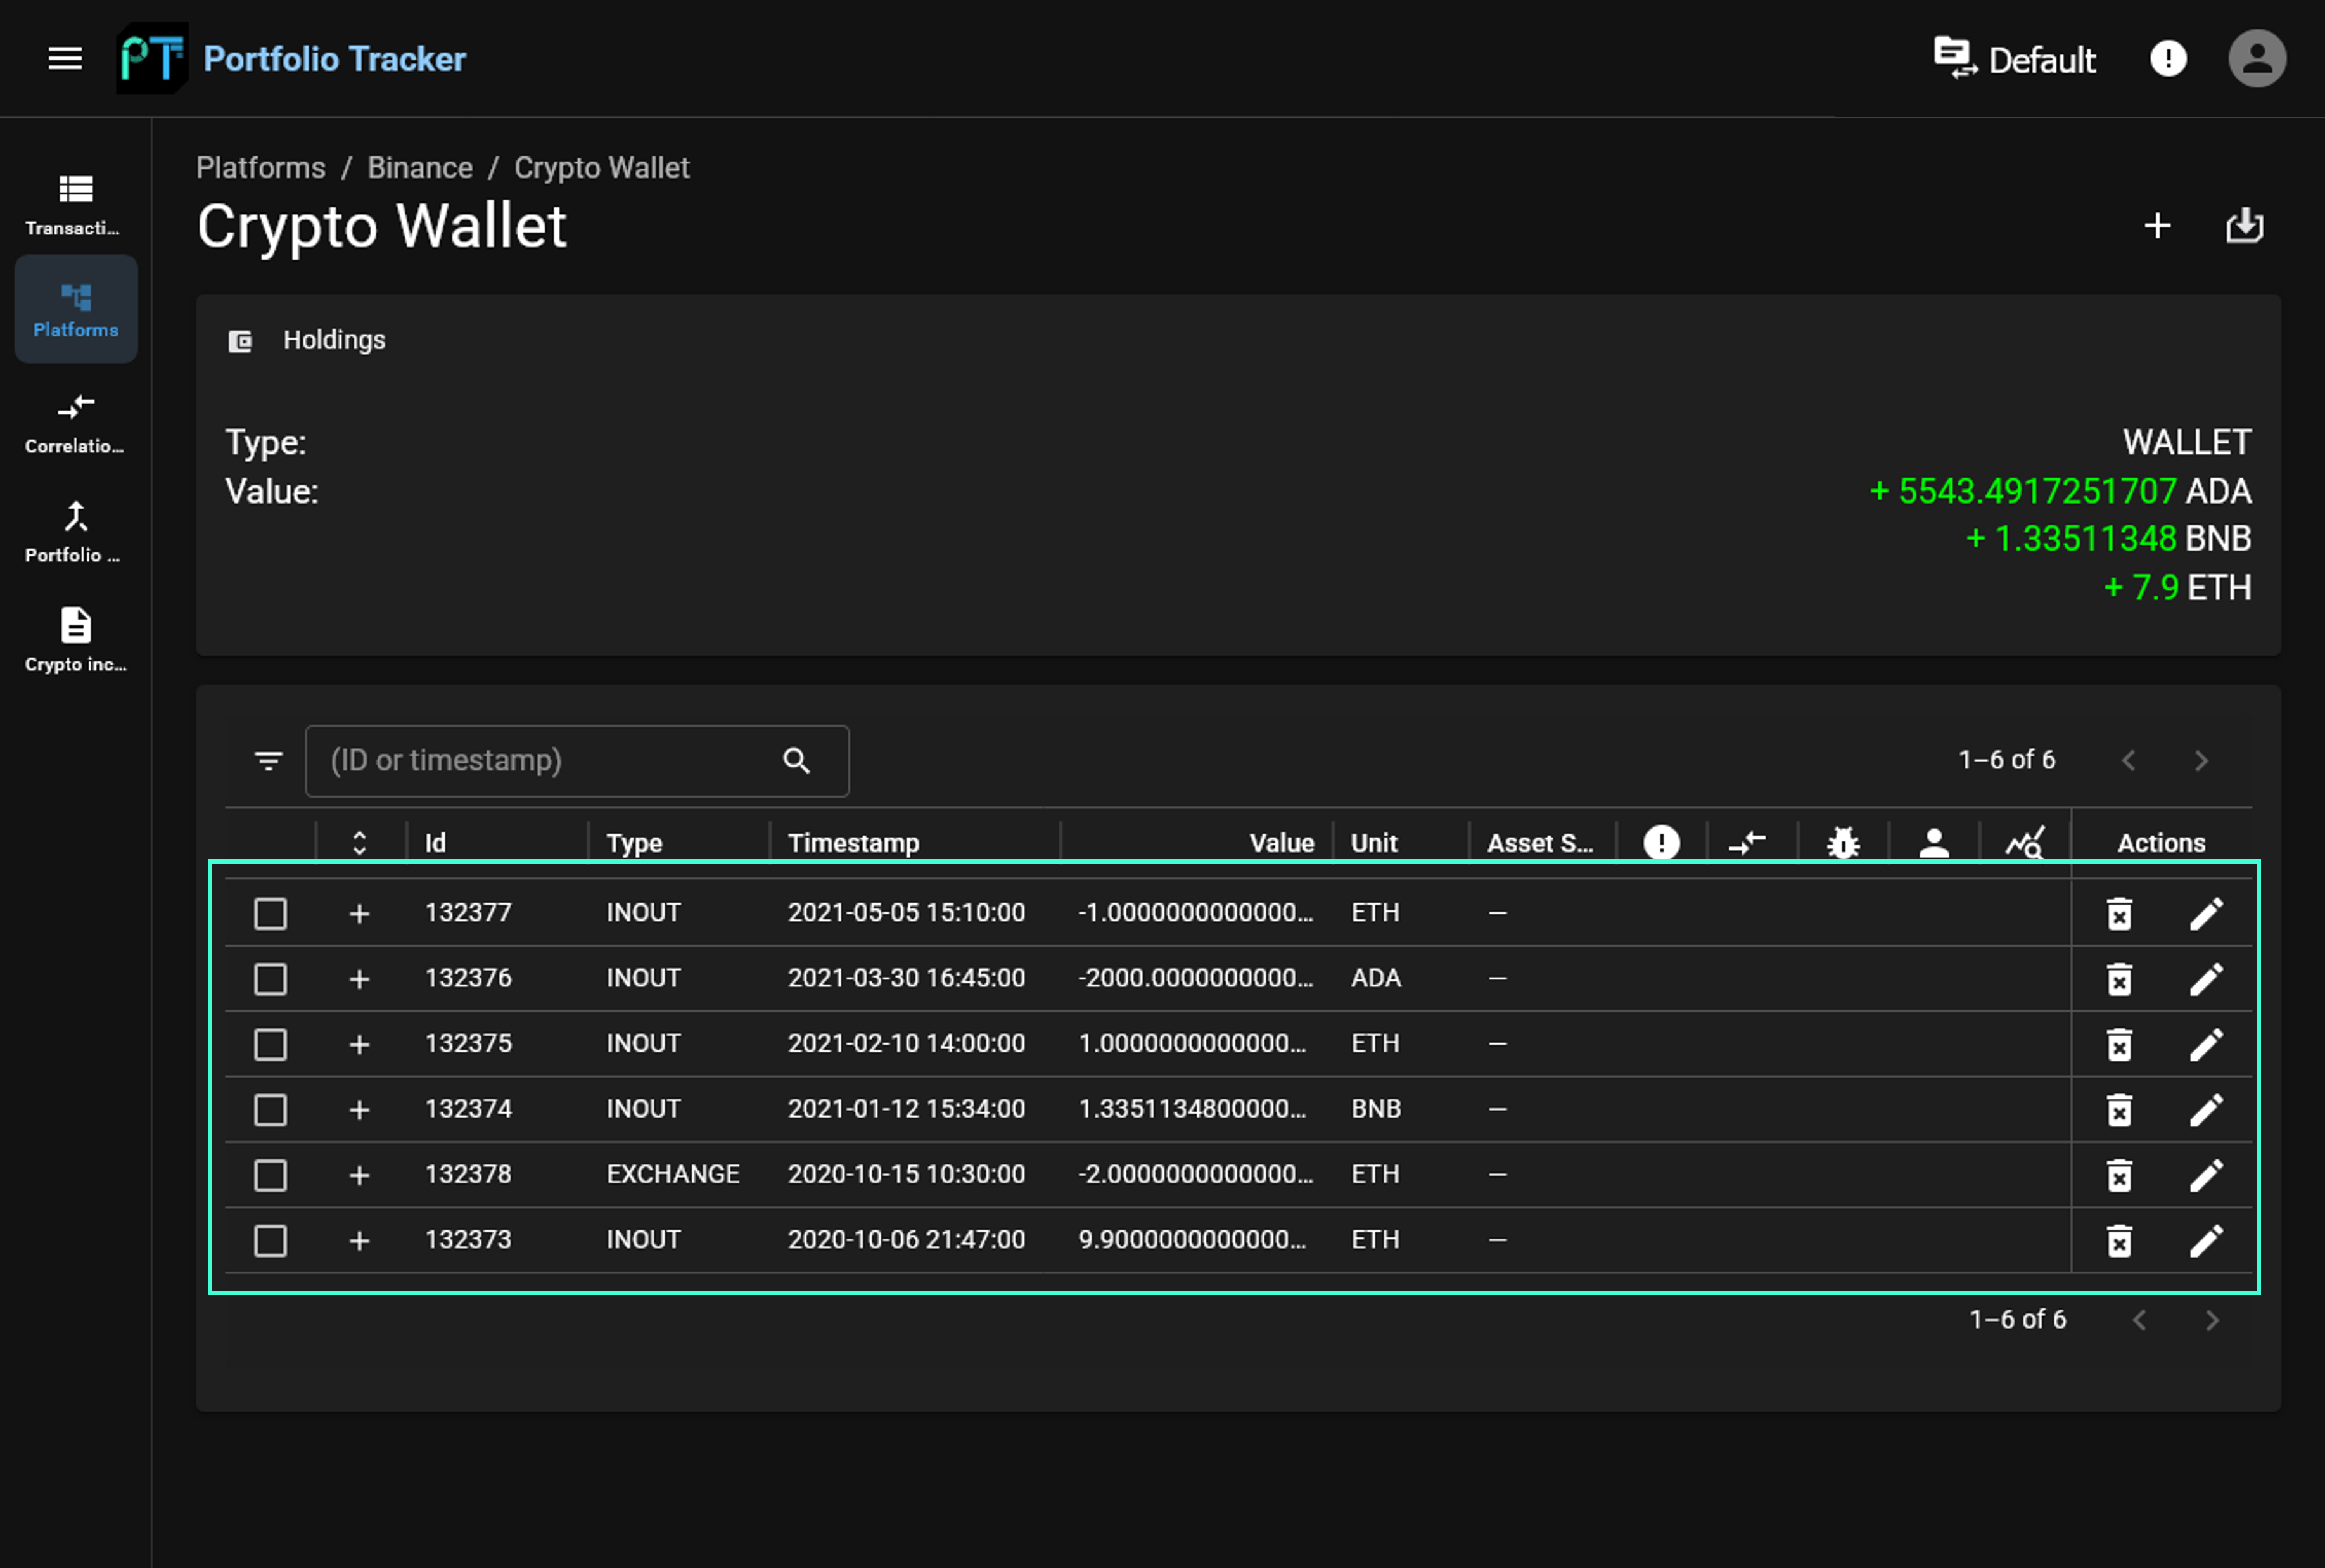Select Platforms in the sidebar
This screenshot has width=2325, height=1568.
(76, 309)
